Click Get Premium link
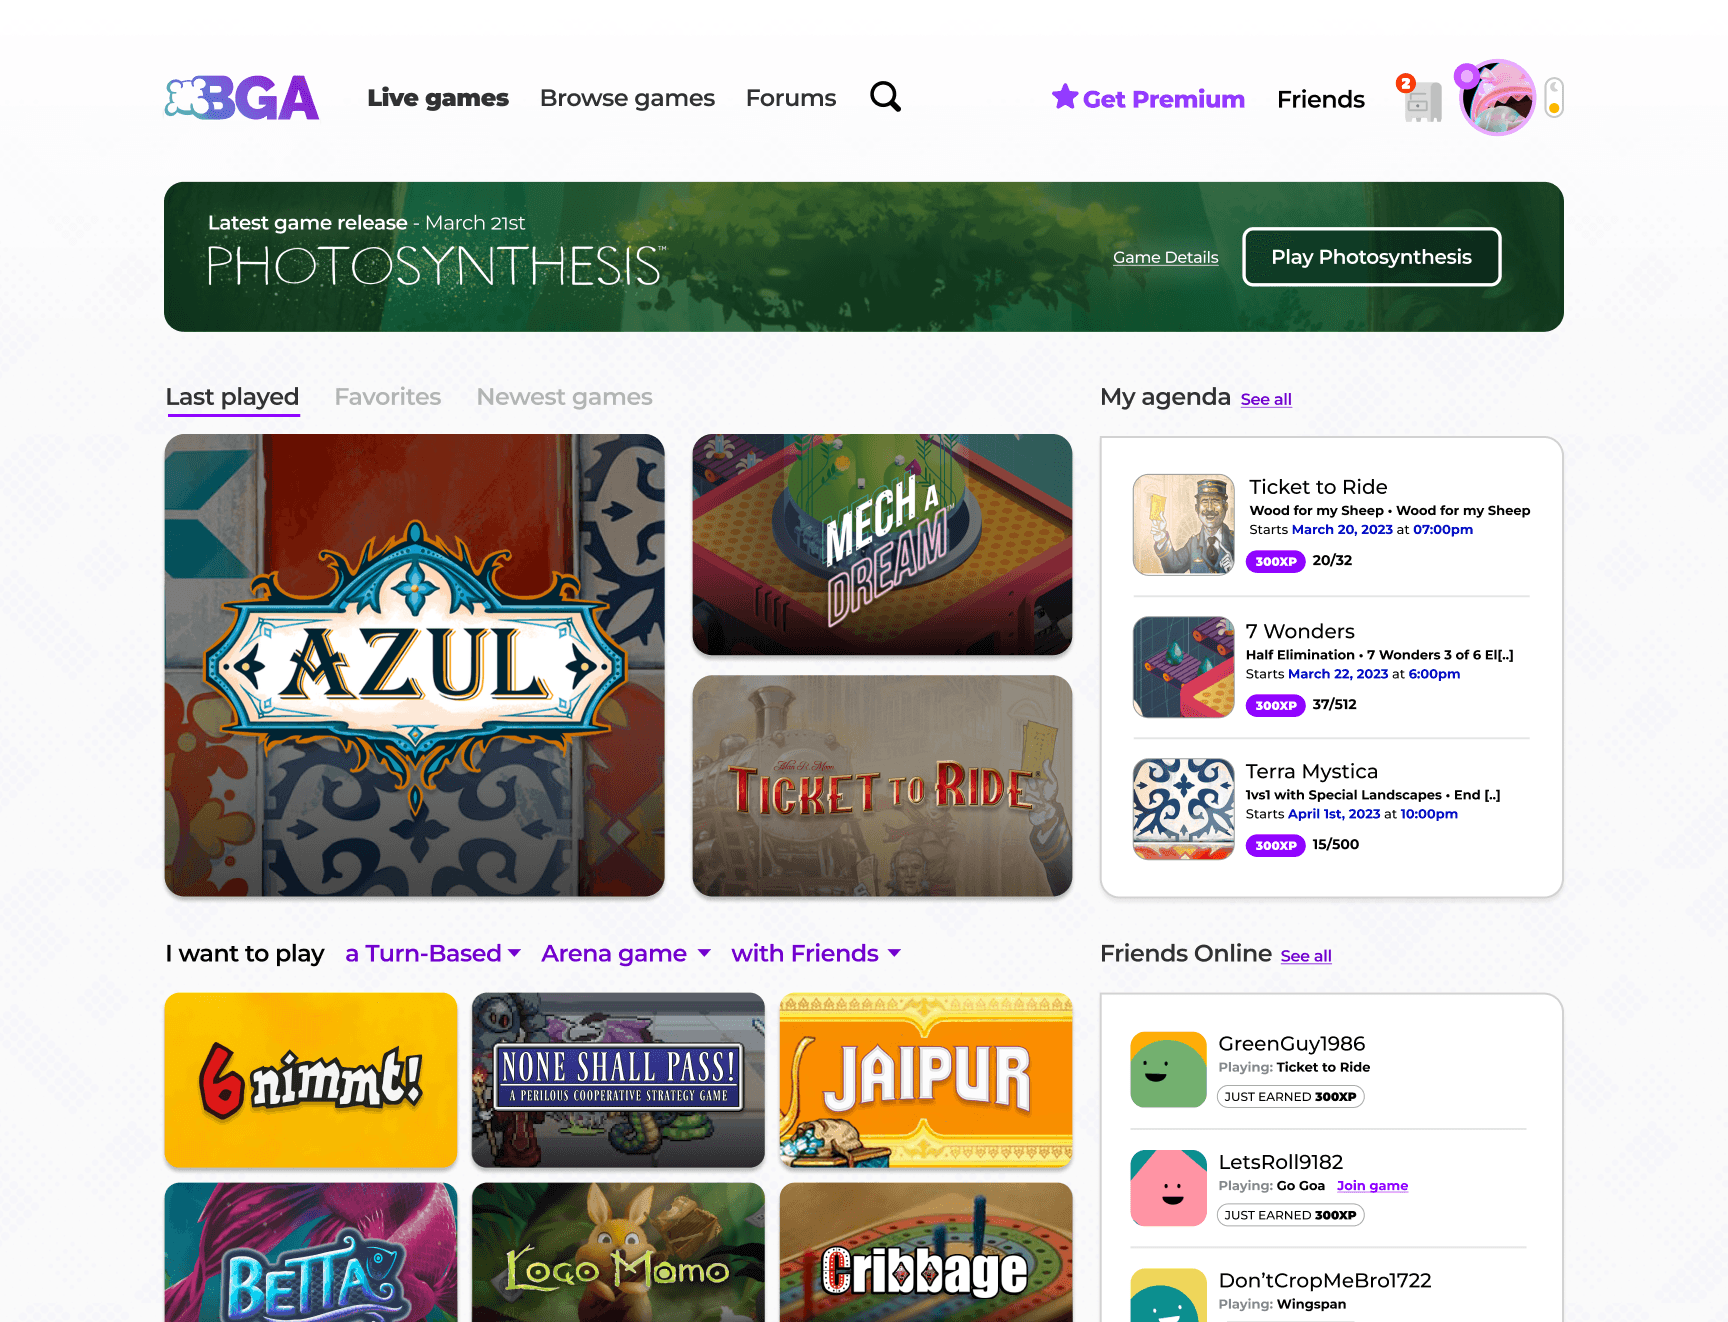1728x1322 pixels. pos(1164,99)
